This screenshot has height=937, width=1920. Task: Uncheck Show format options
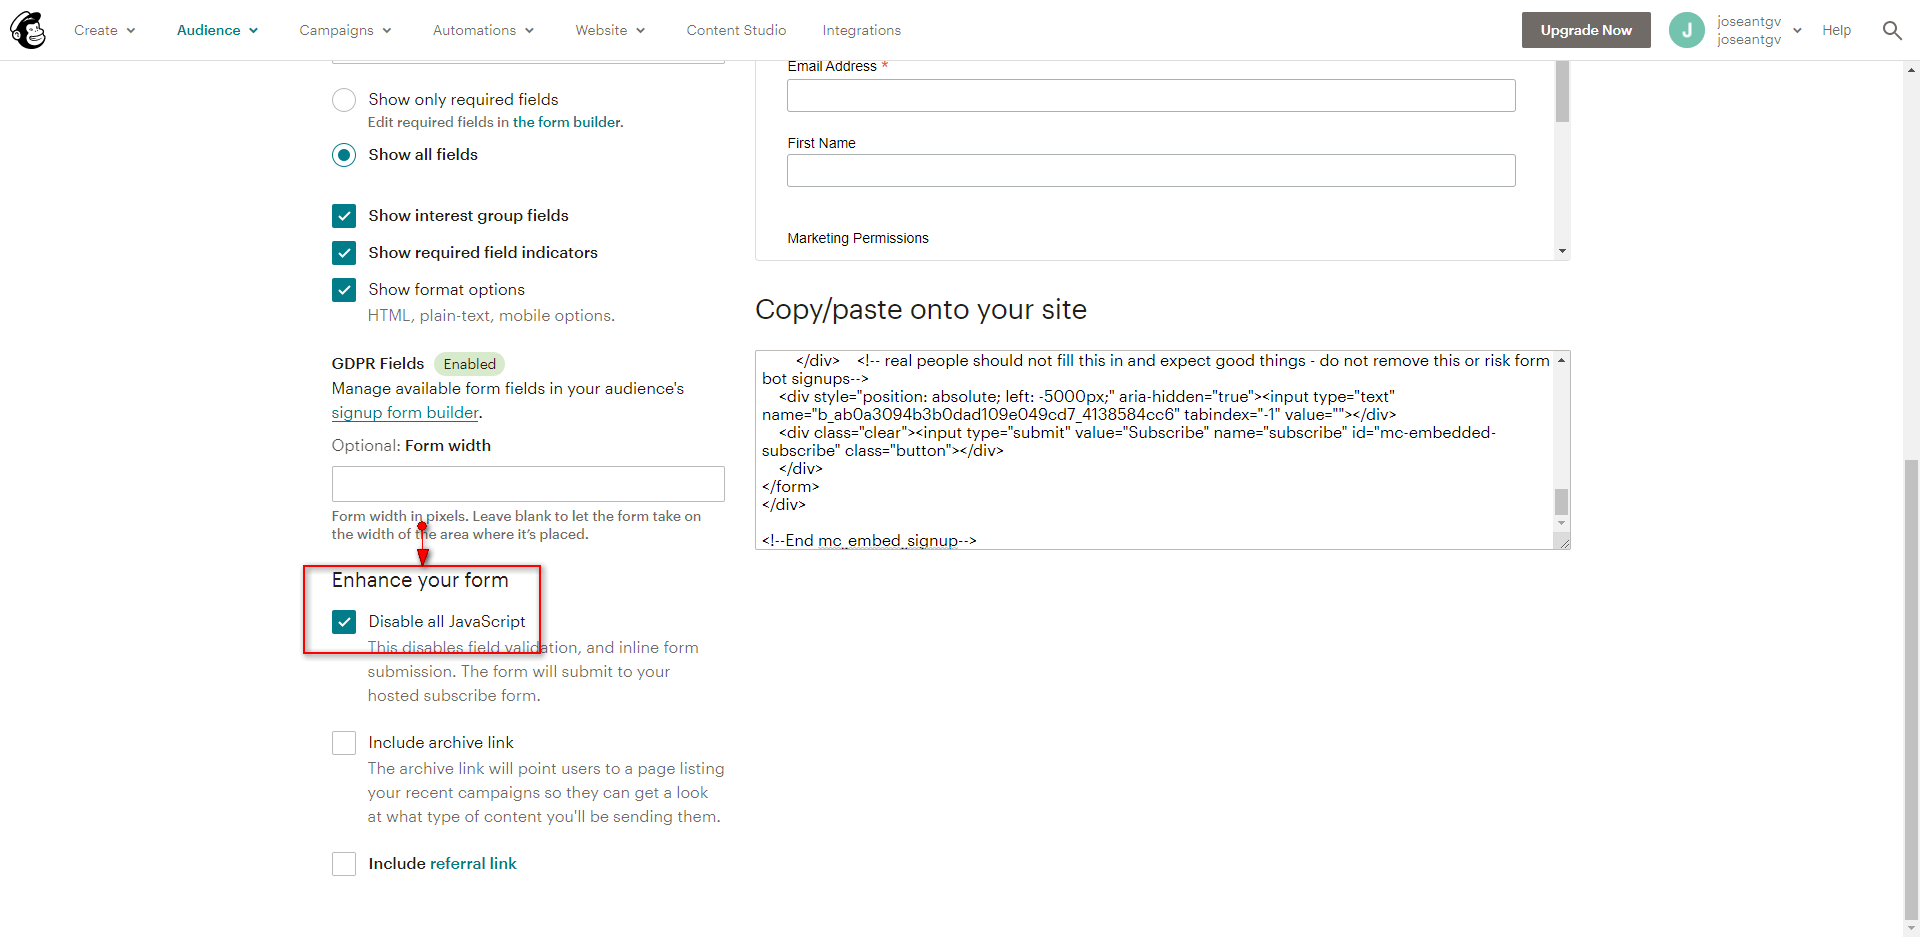click(344, 290)
